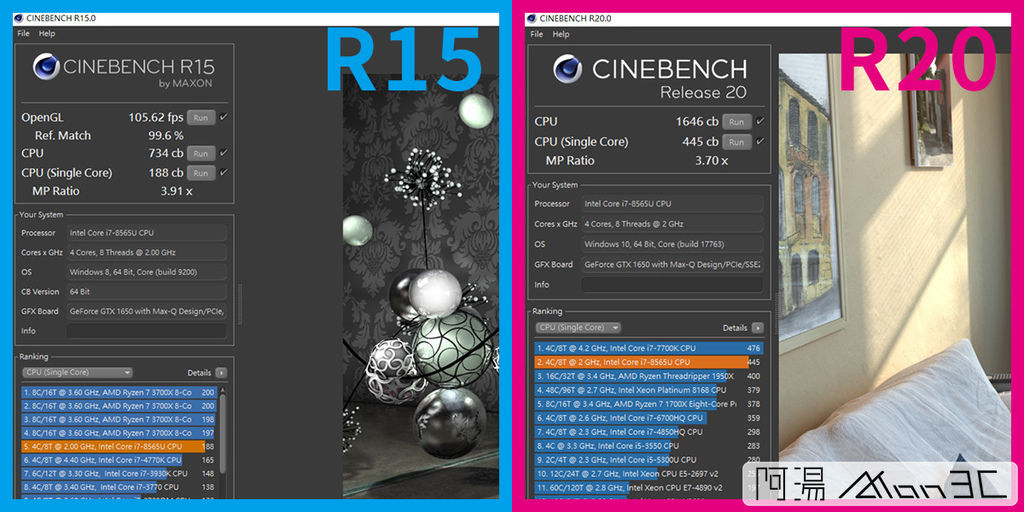Click the 3.70 x MP Ratio value in R20
This screenshot has height=512, width=1024.
pyautogui.click(x=709, y=161)
